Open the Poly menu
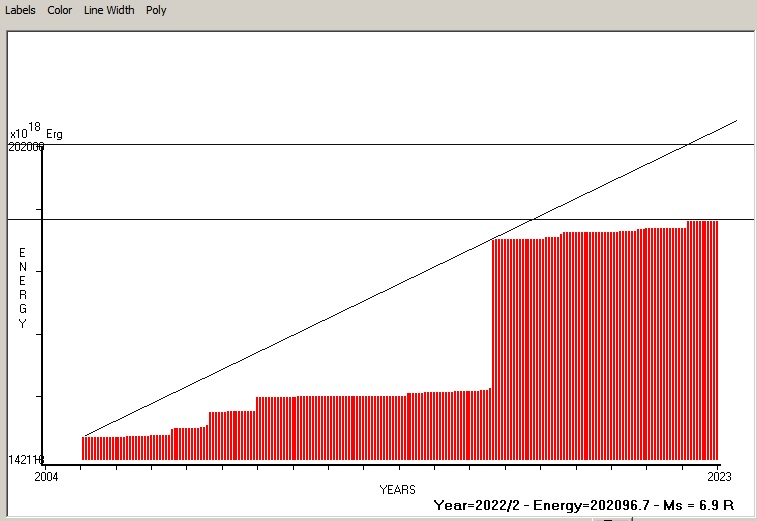Viewport: 757px width, 521px height. (156, 10)
